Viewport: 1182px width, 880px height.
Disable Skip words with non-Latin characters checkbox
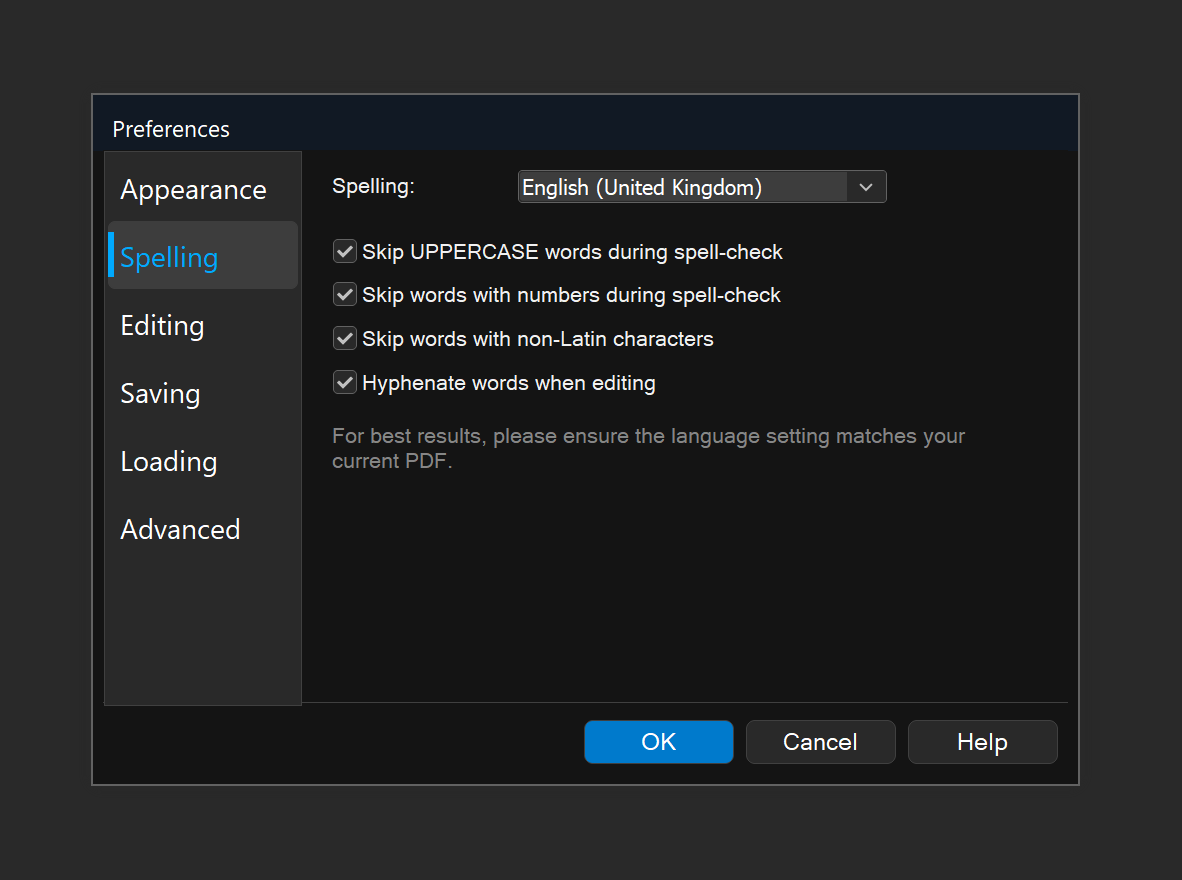tap(345, 339)
